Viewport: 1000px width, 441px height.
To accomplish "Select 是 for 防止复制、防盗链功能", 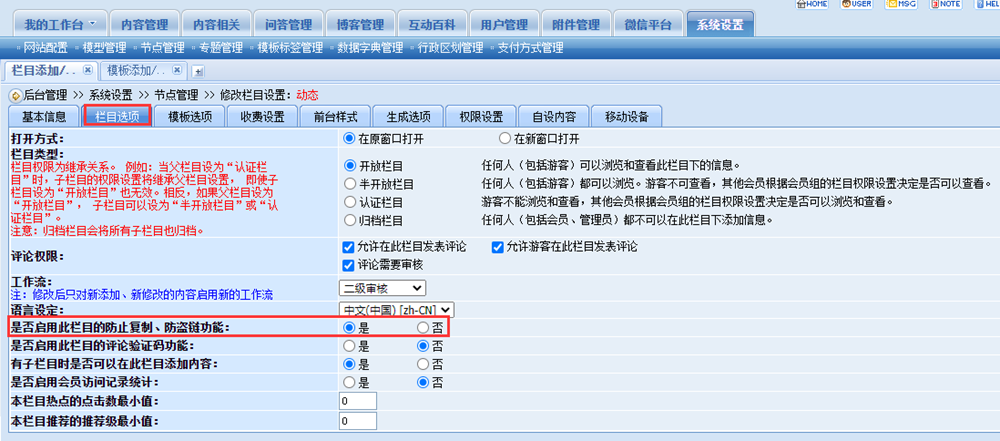I will click(349, 327).
